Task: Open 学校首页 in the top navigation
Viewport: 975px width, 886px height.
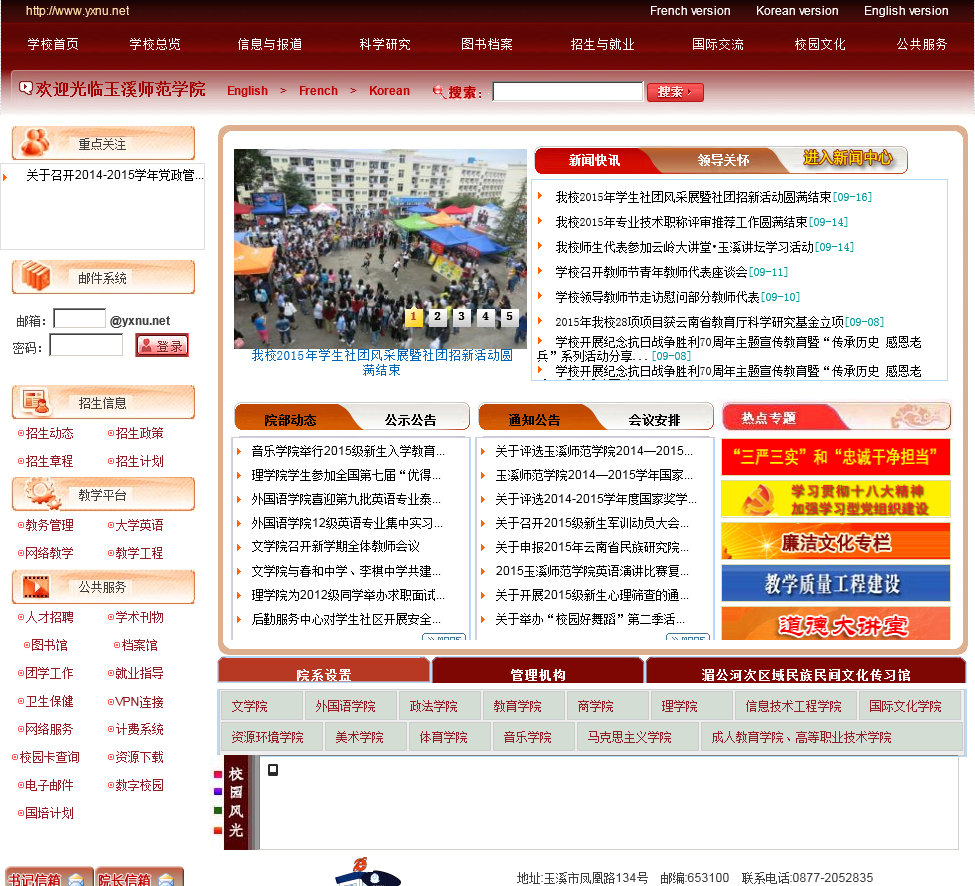Action: [x=53, y=44]
